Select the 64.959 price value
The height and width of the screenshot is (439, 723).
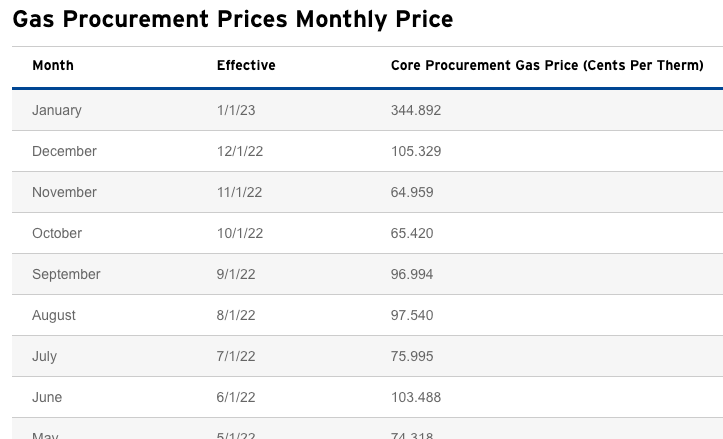[412, 192]
